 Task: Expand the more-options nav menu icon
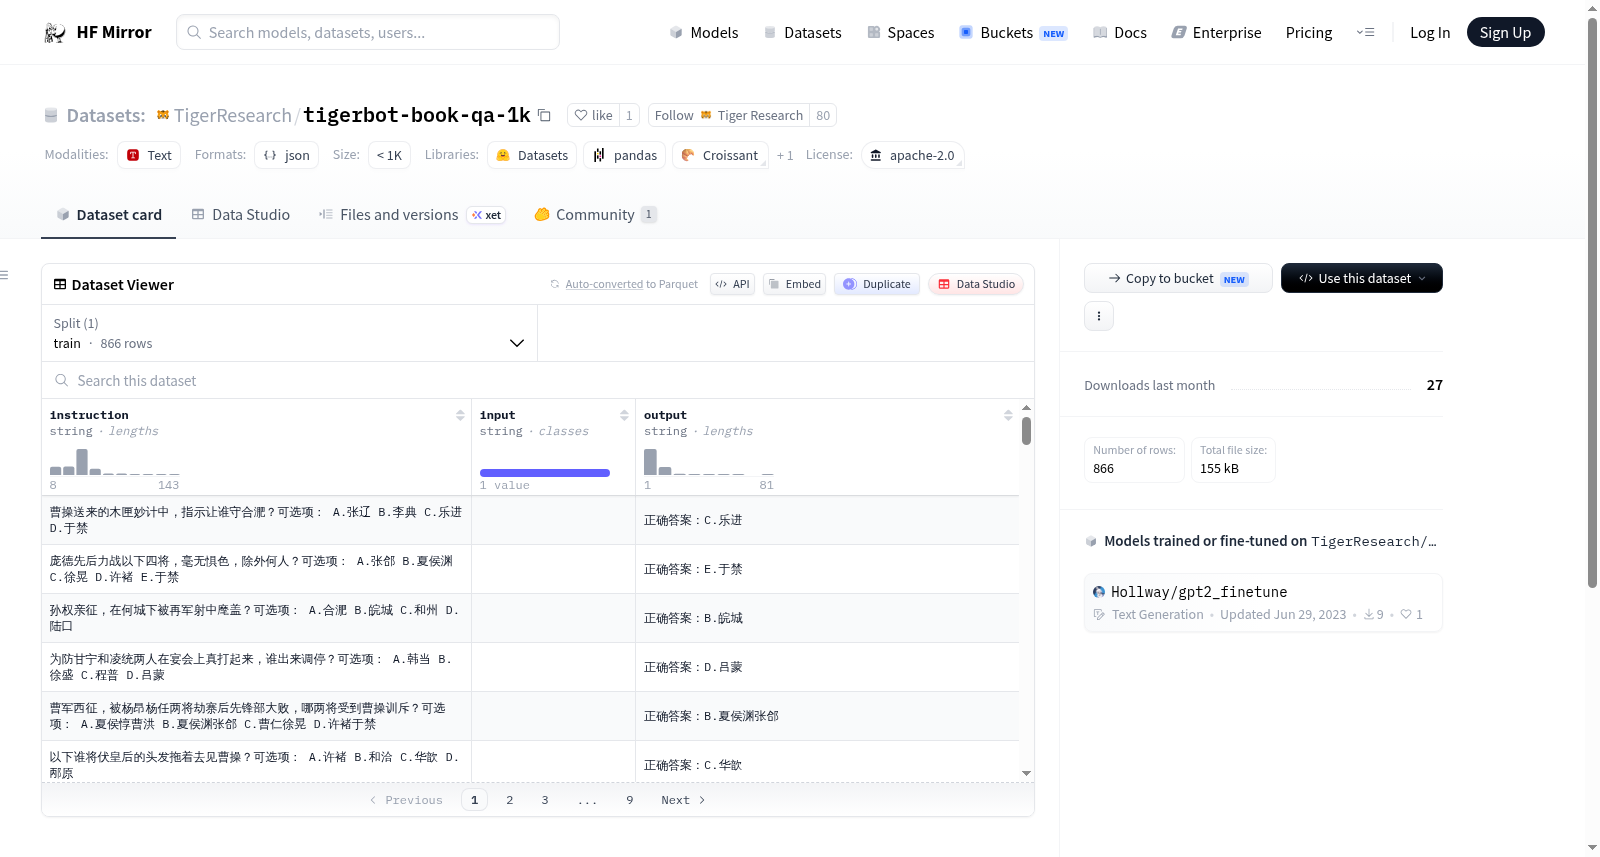pyautogui.click(x=1365, y=33)
